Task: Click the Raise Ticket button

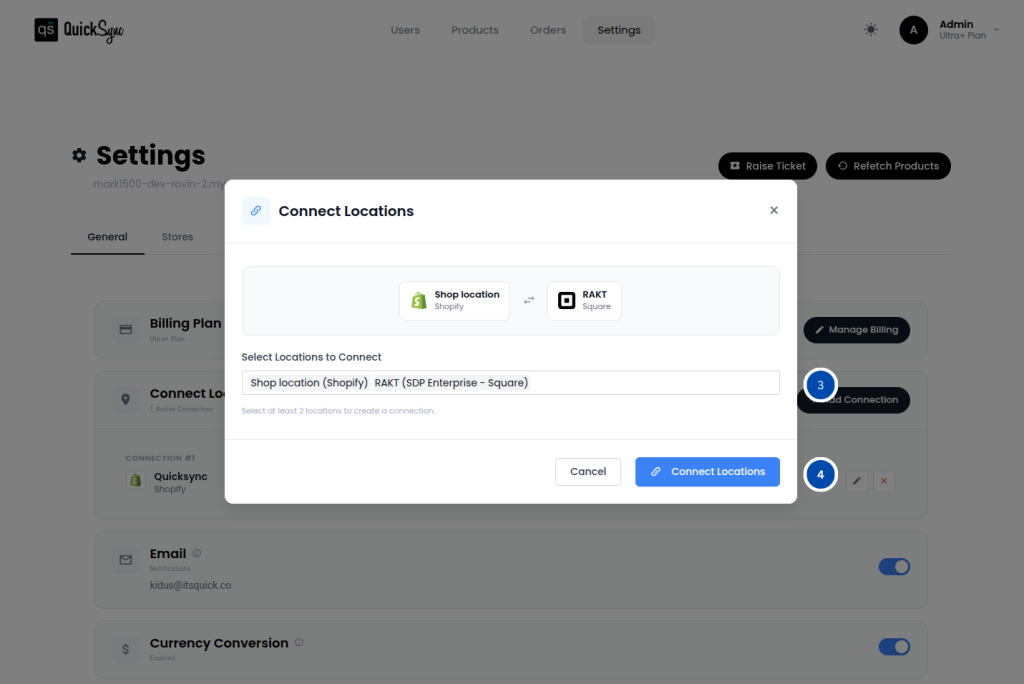Action: point(767,166)
